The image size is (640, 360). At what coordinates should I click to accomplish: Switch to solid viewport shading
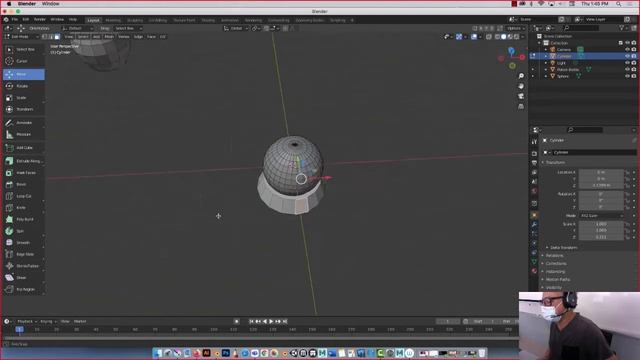[503, 37]
